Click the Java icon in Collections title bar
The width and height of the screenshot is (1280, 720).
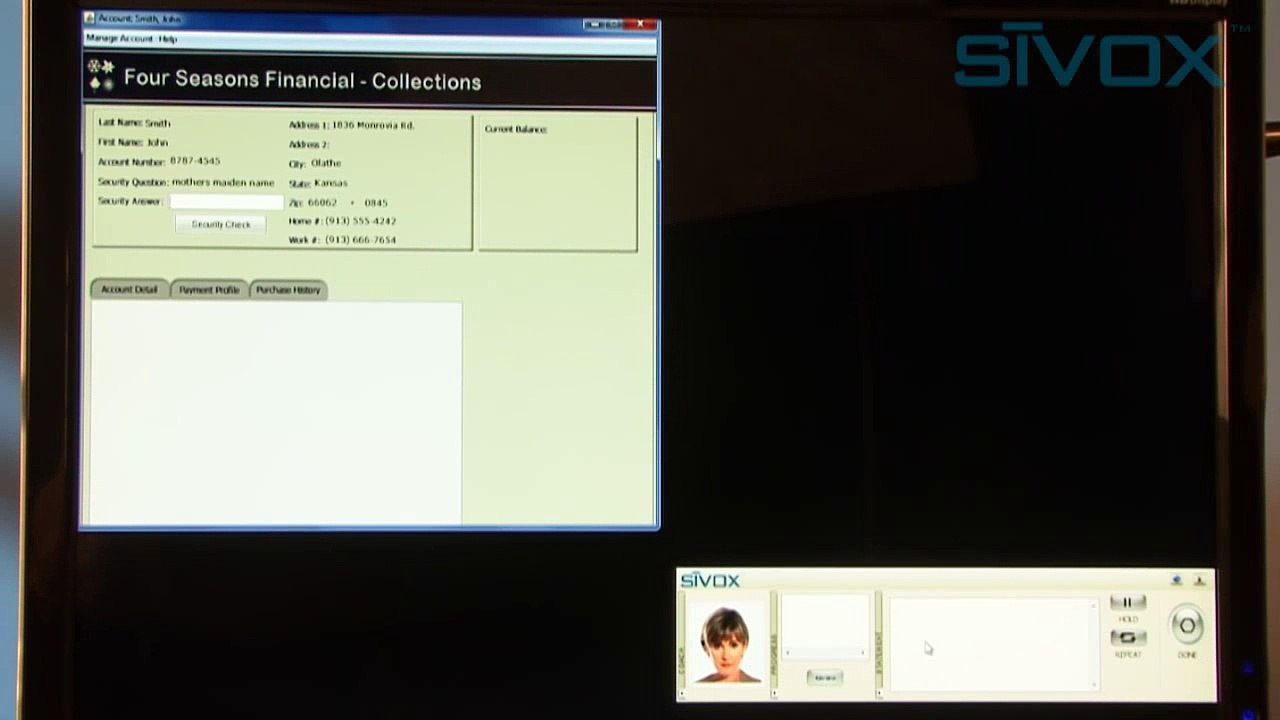pos(90,18)
